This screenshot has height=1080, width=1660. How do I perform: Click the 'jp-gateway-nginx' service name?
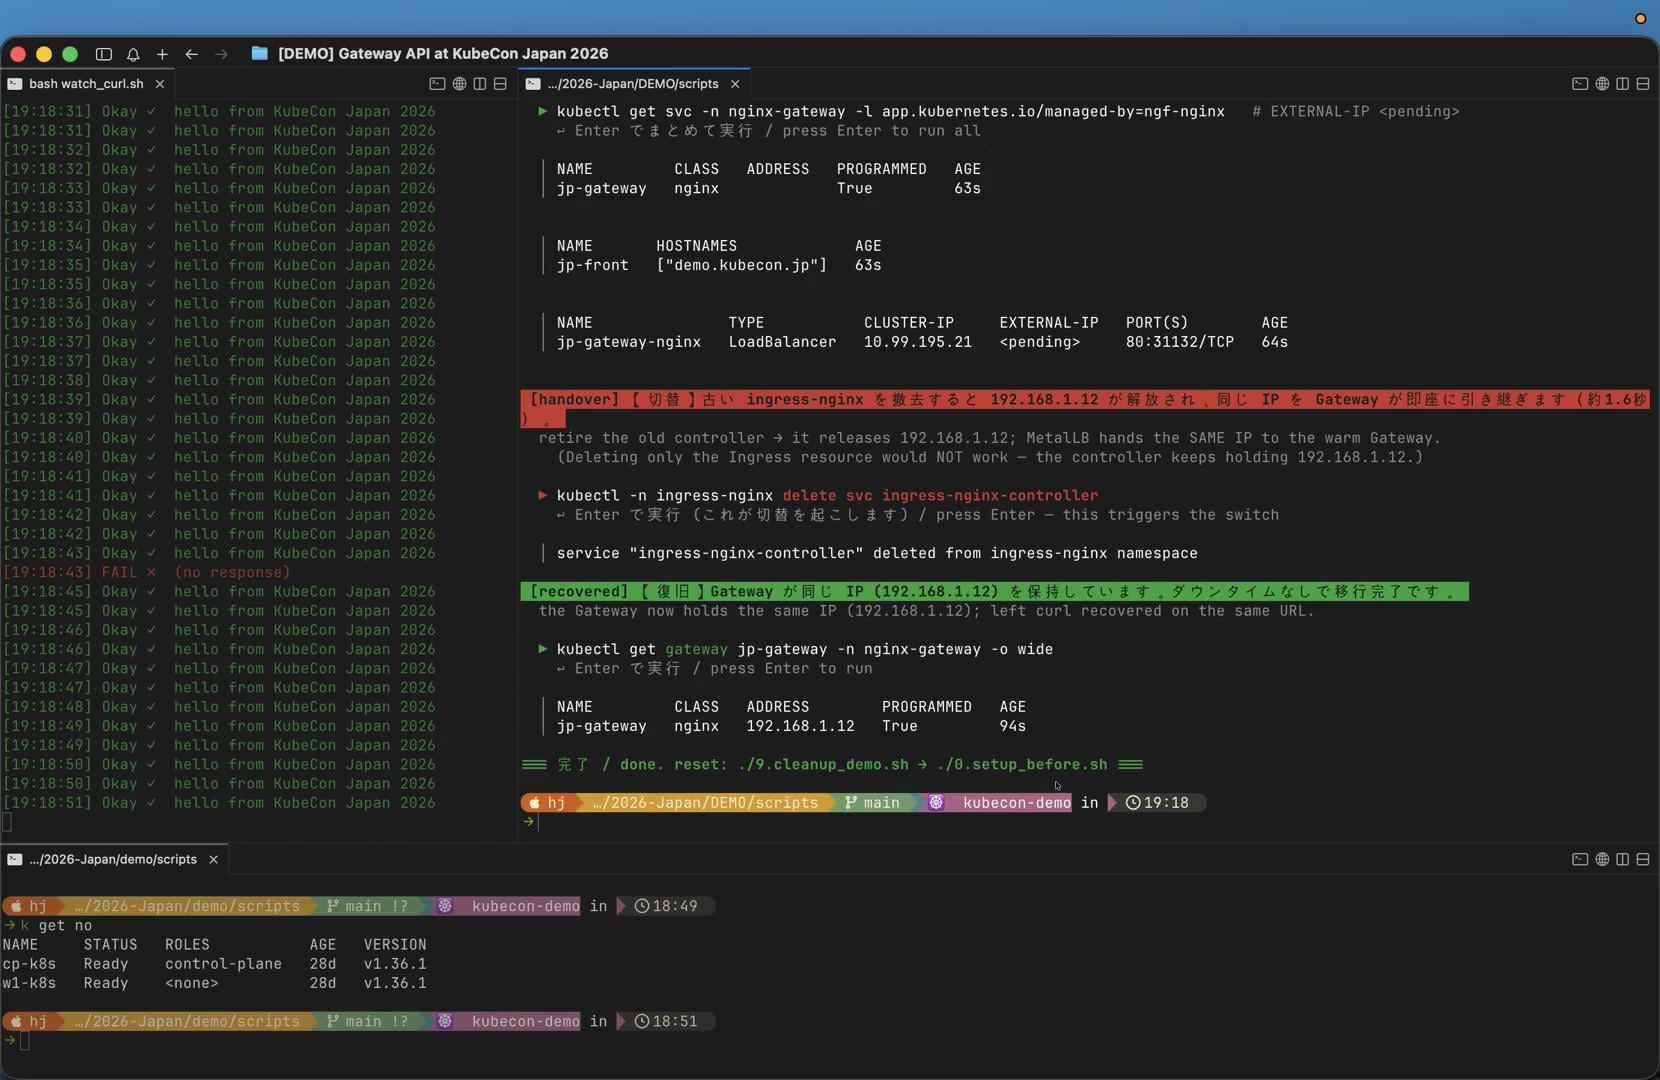tap(629, 342)
